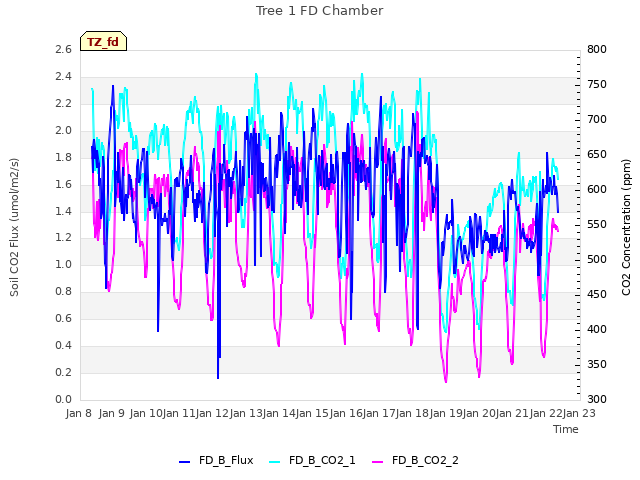Click the 'Jan 13' x-axis tick label
This screenshot has height=480, width=640.
point(245,413)
